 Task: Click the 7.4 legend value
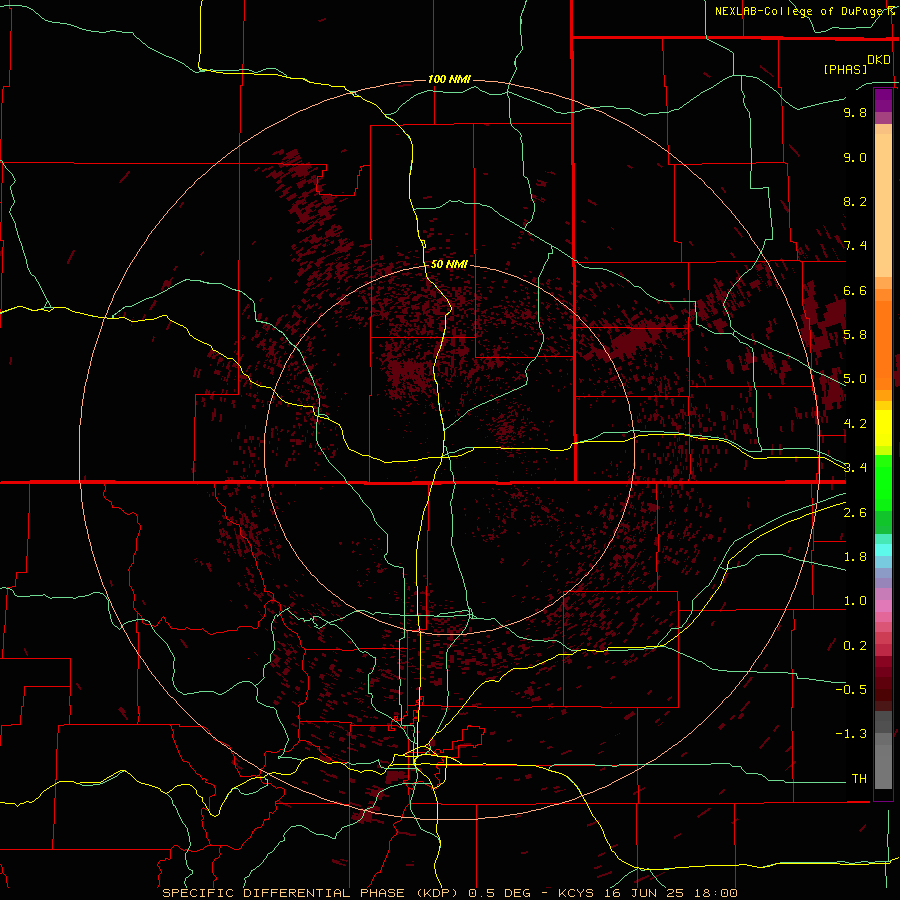click(855, 246)
